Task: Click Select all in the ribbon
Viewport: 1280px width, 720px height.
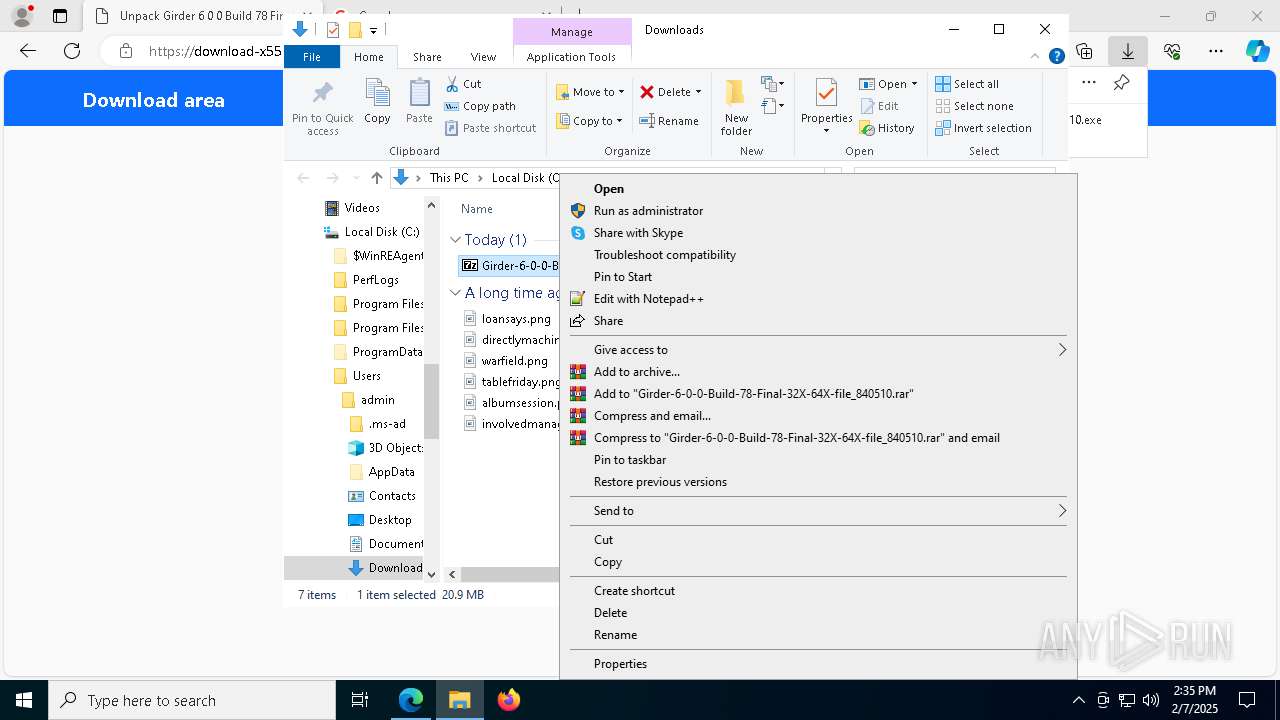Action: point(967,84)
